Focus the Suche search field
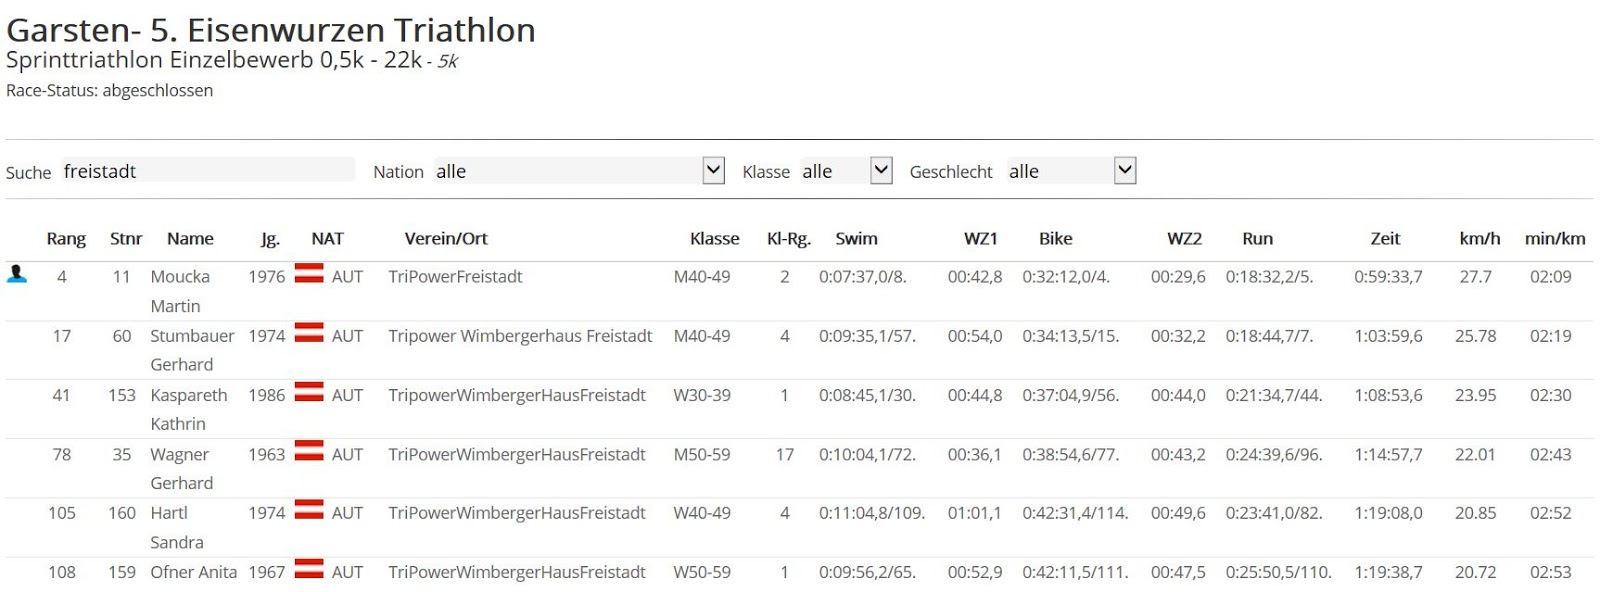 tap(207, 170)
